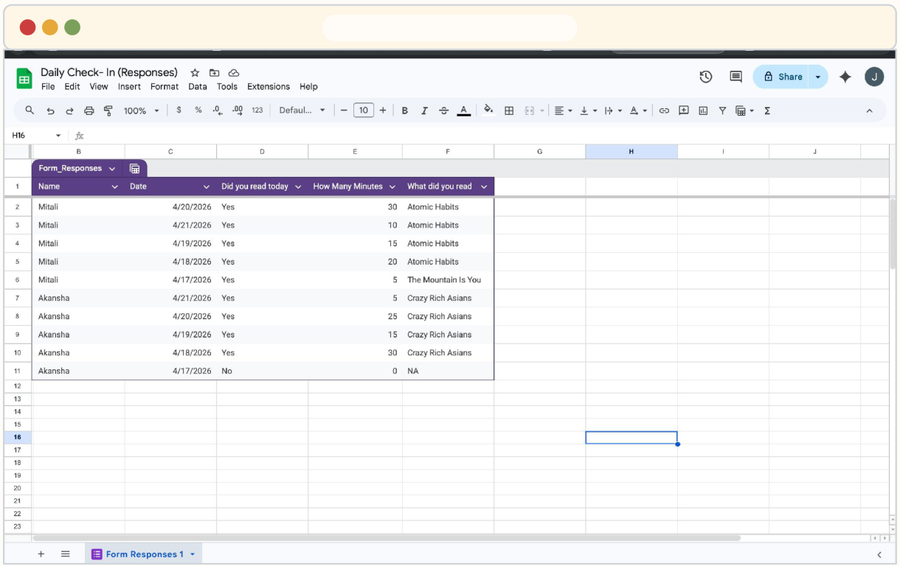Select the Form Responses 1 tab
This screenshot has width=900, height=566.
point(143,554)
